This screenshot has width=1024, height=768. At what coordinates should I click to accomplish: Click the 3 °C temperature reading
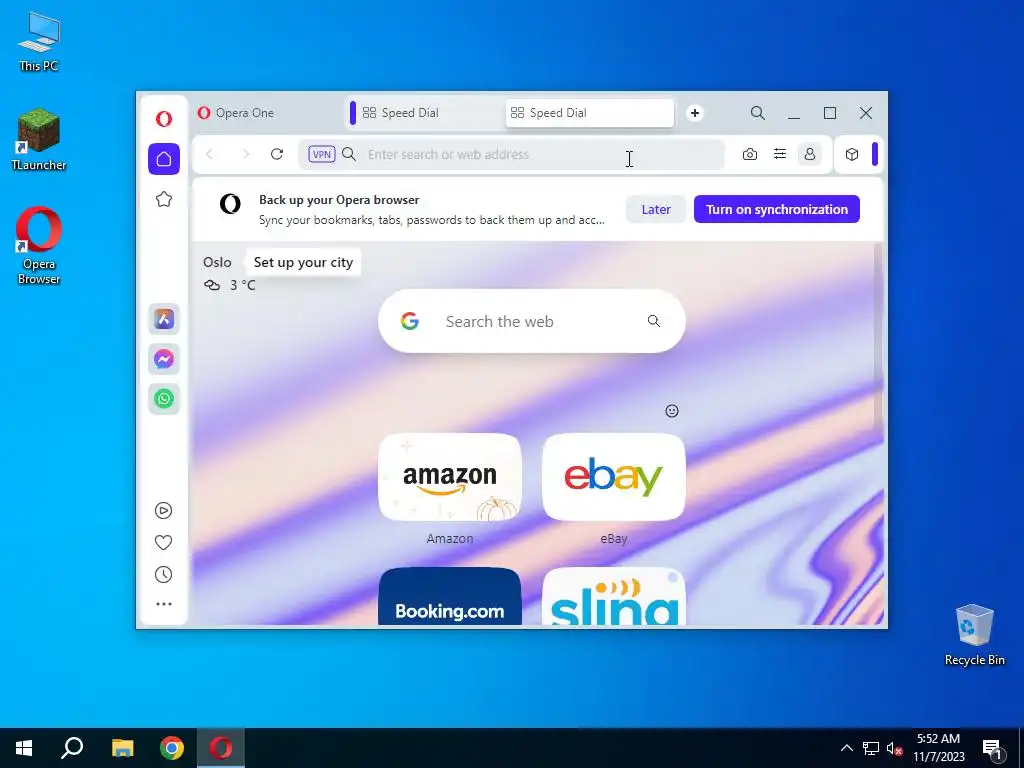click(242, 285)
